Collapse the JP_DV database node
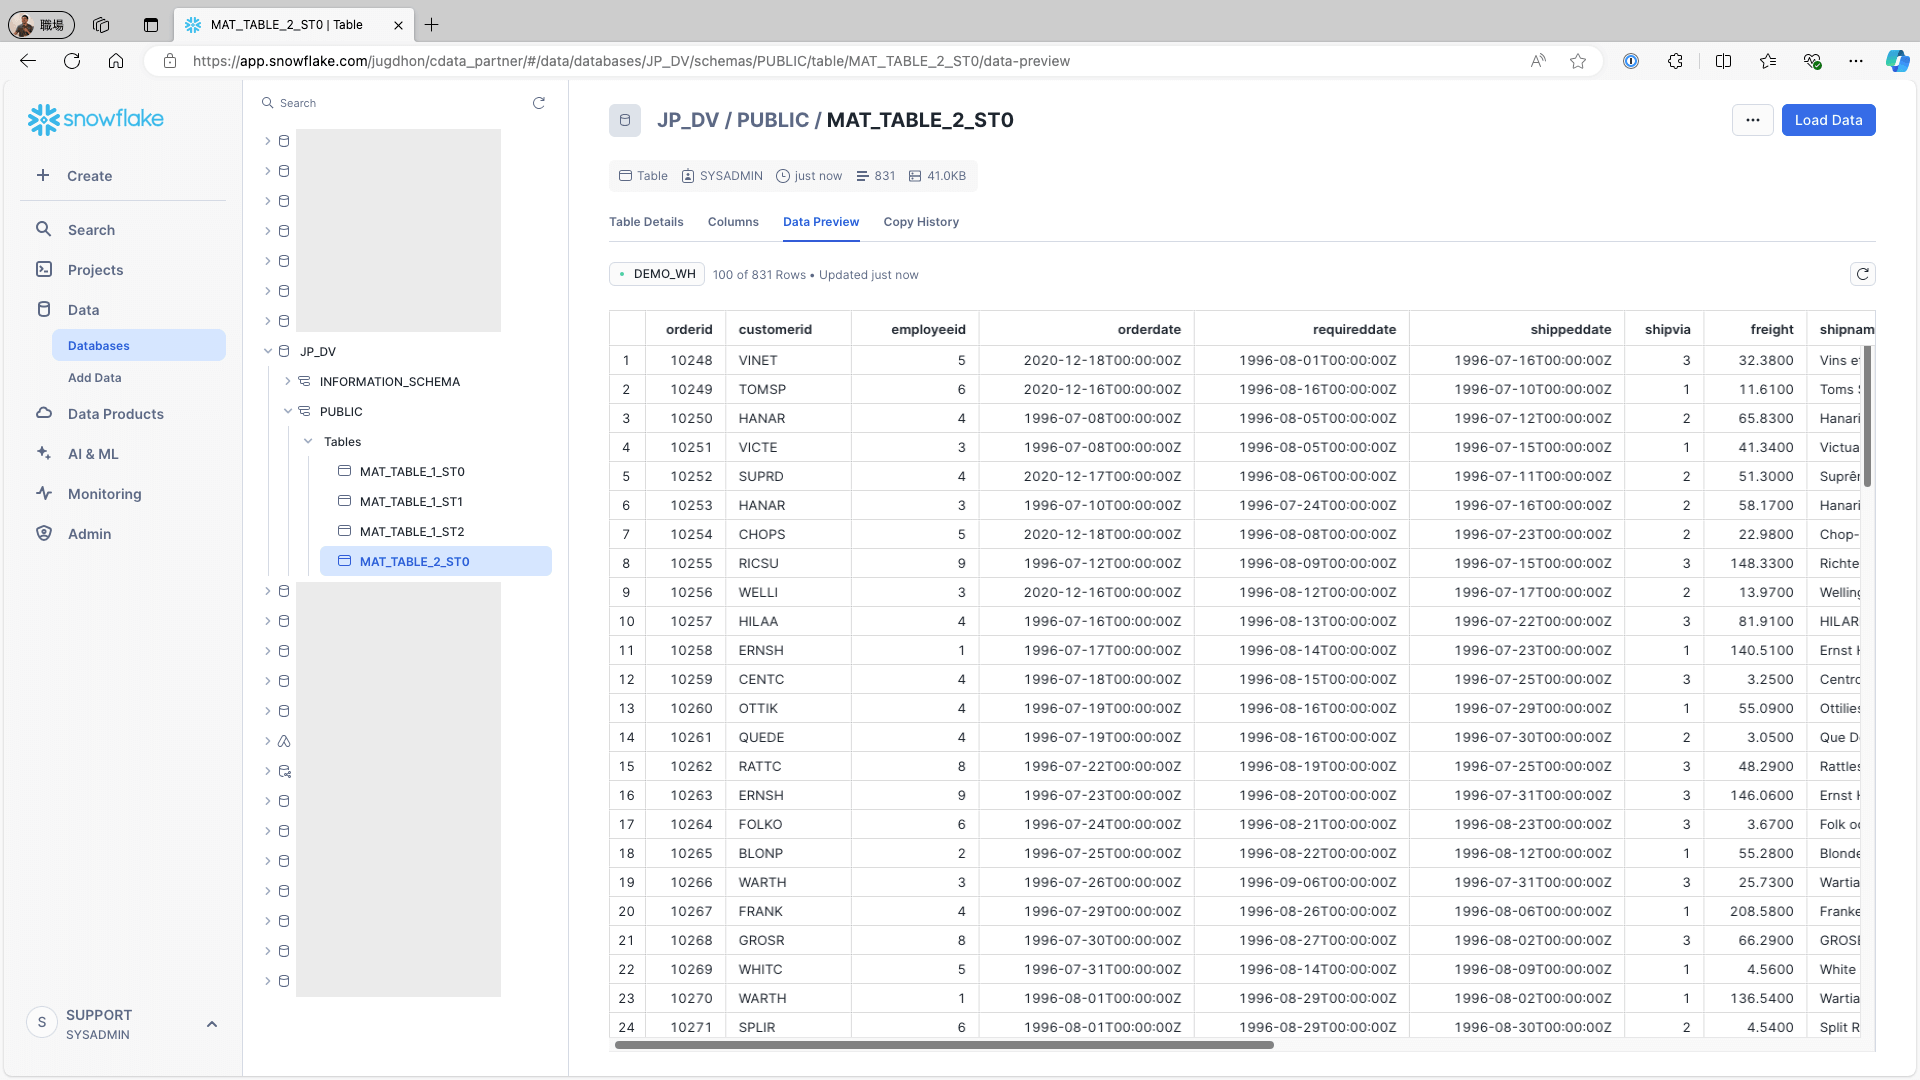This screenshot has width=1920, height=1080. [268, 351]
